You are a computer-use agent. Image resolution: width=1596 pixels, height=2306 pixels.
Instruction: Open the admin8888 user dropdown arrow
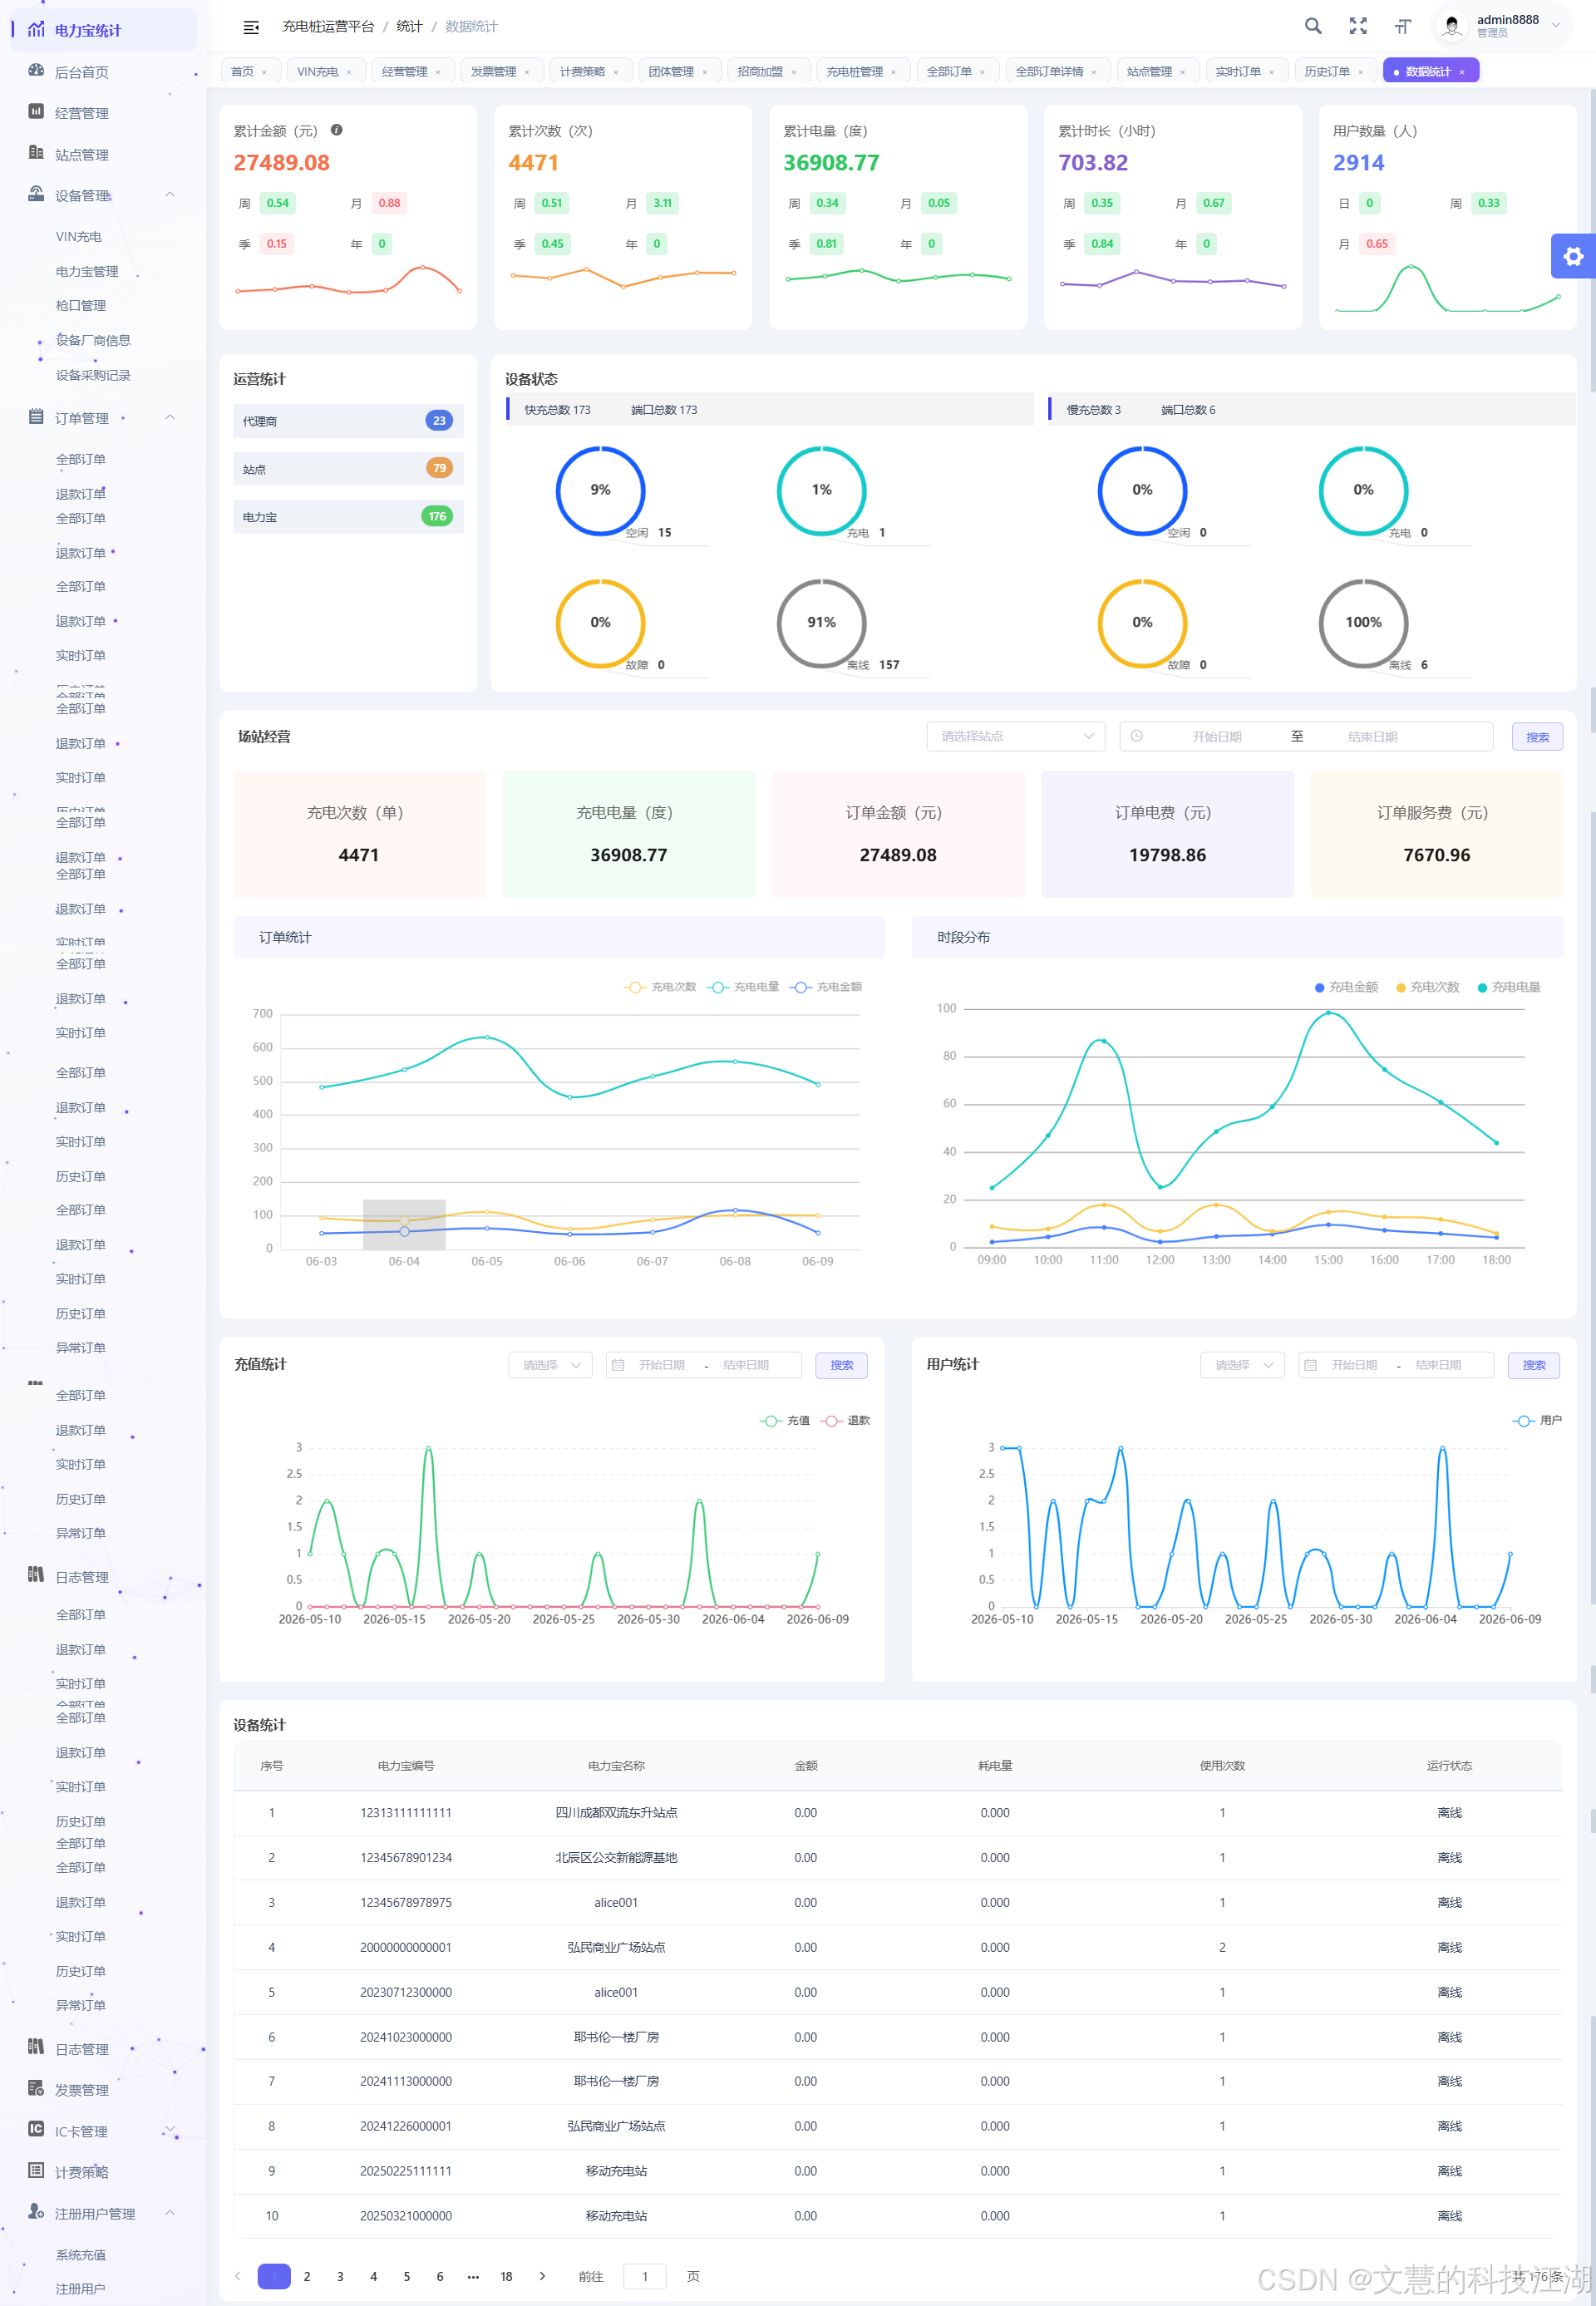pyautogui.click(x=1556, y=26)
